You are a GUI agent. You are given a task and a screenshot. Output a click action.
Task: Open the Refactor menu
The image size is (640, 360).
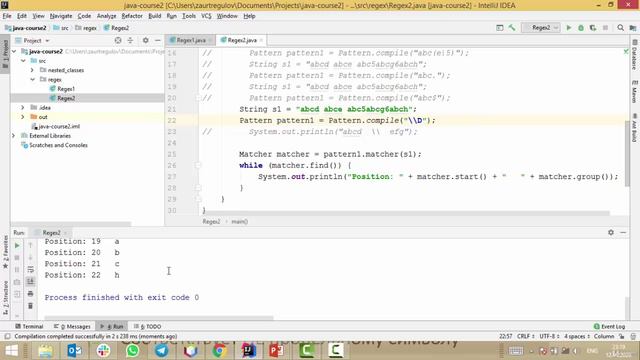pyautogui.click(x=132, y=16)
